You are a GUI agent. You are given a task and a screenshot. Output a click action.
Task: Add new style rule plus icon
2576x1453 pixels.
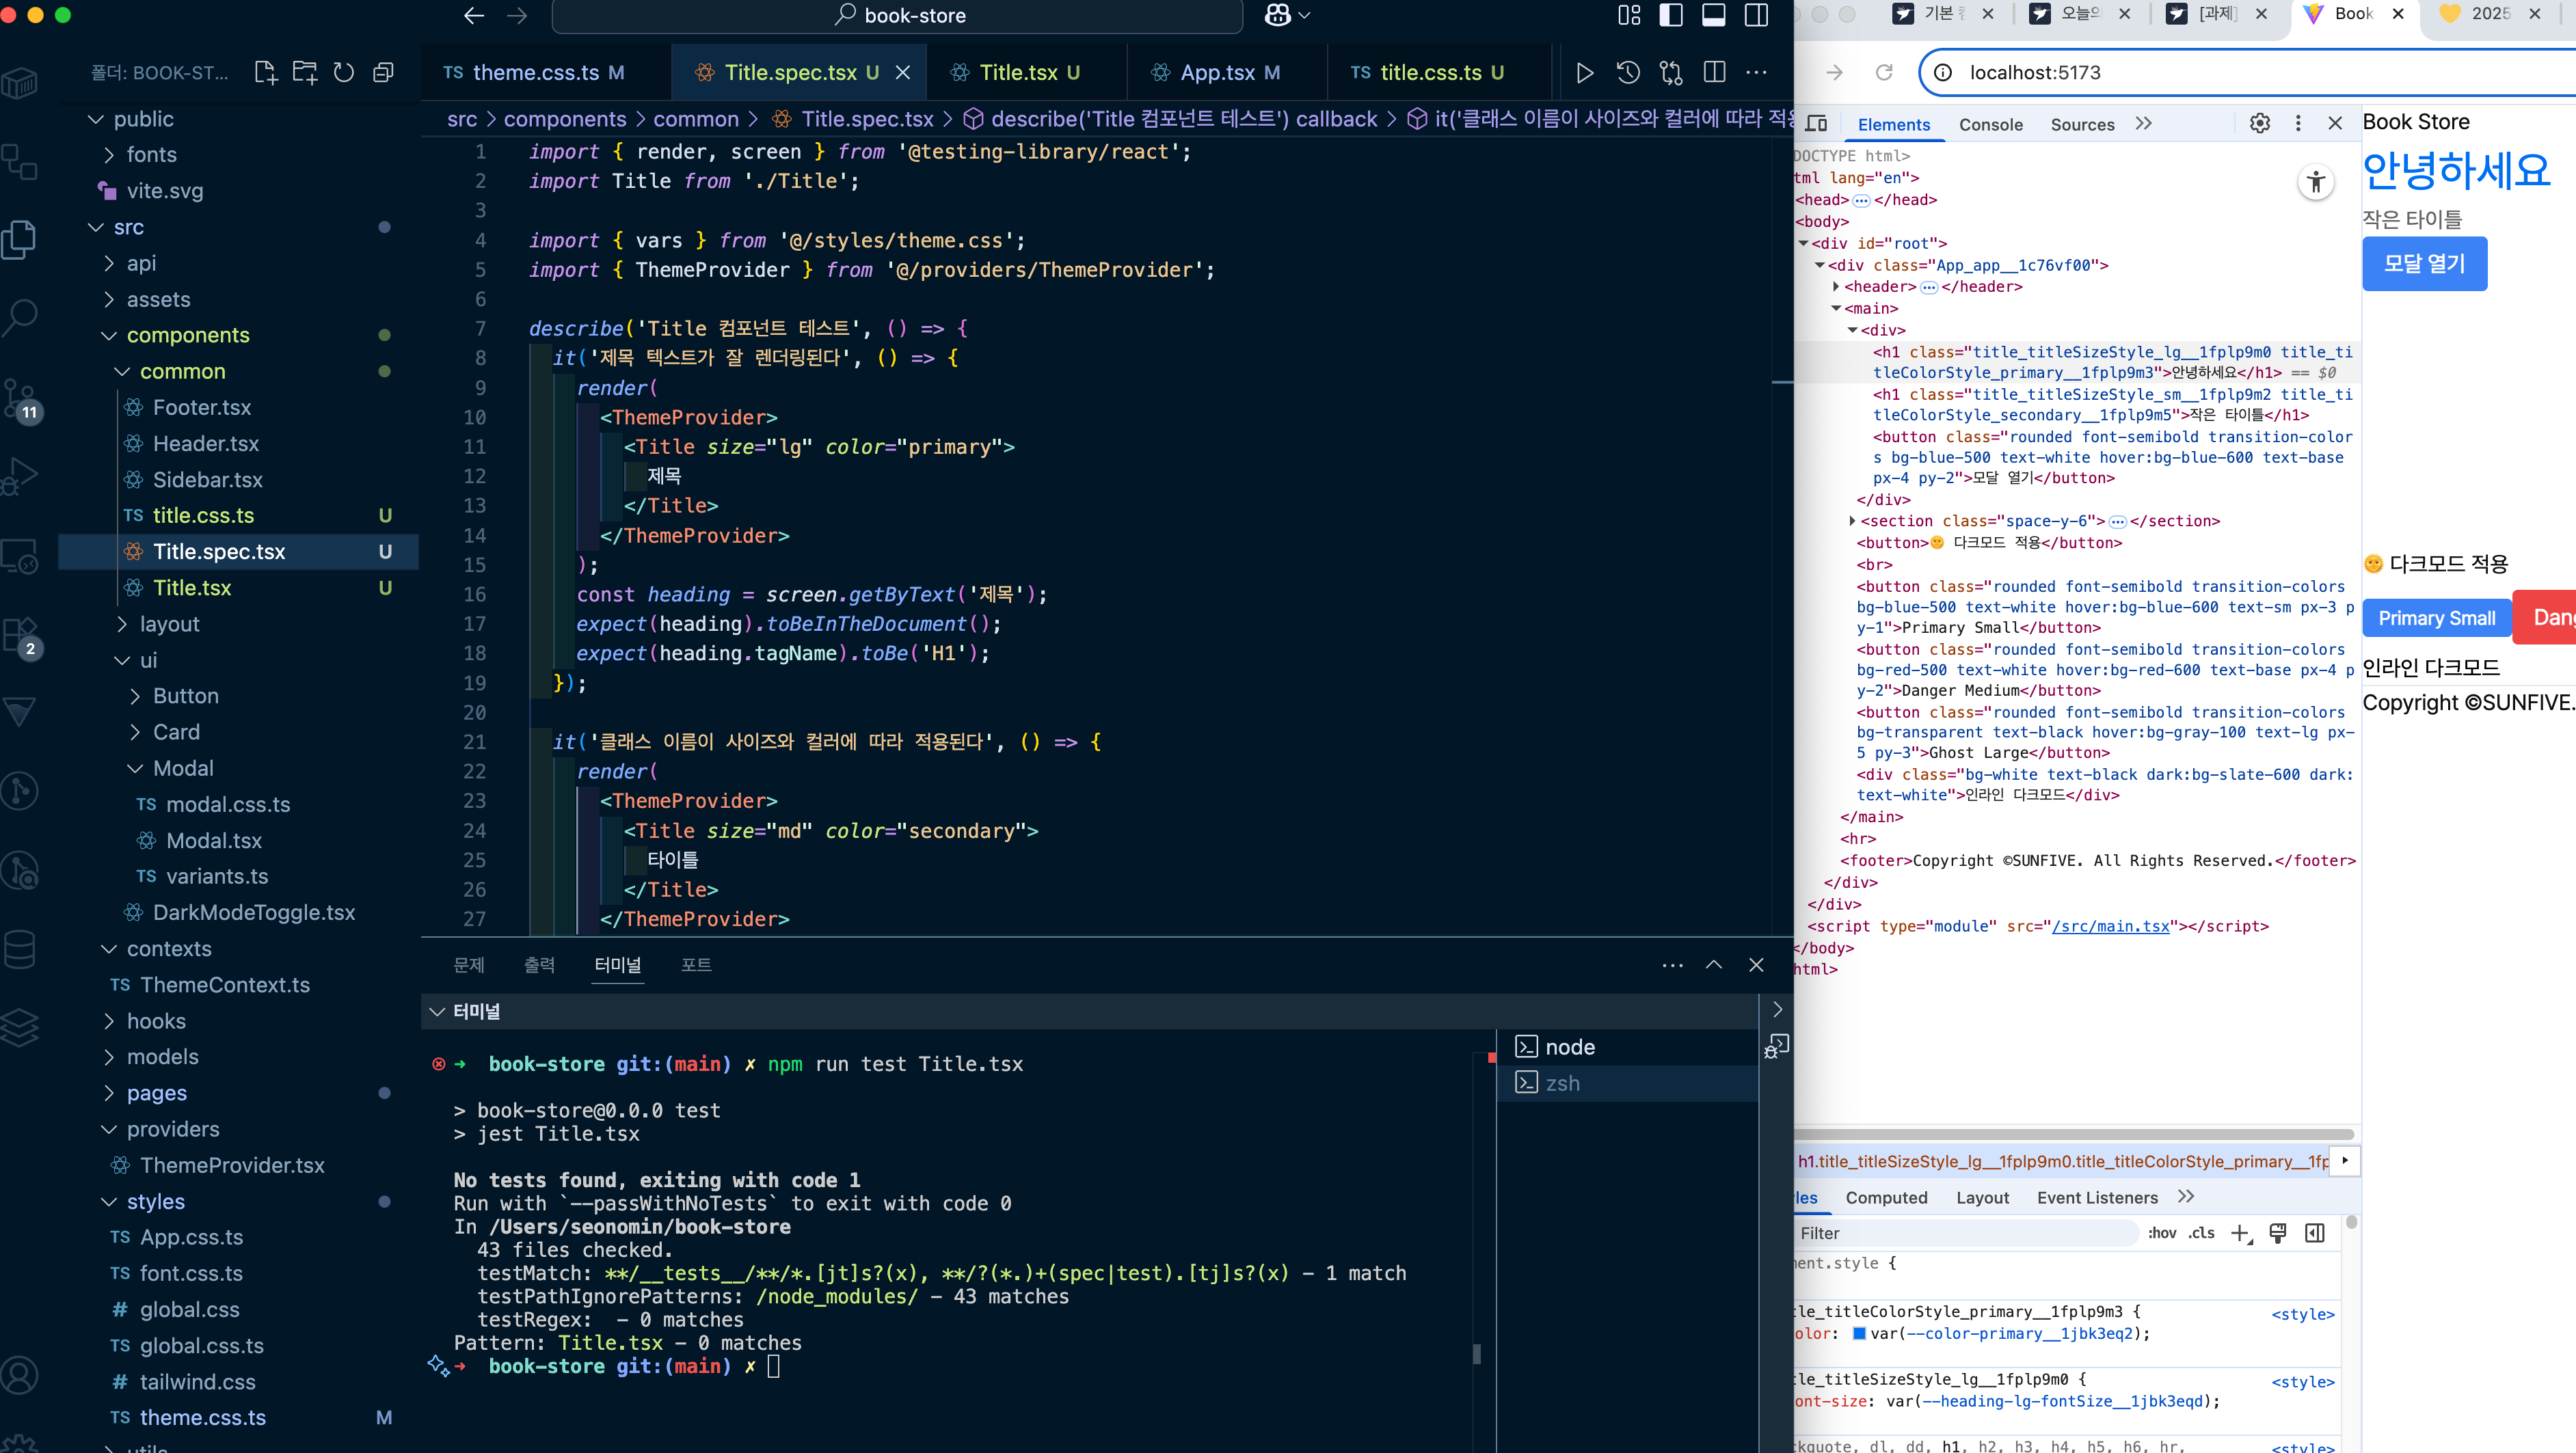click(x=2241, y=1233)
